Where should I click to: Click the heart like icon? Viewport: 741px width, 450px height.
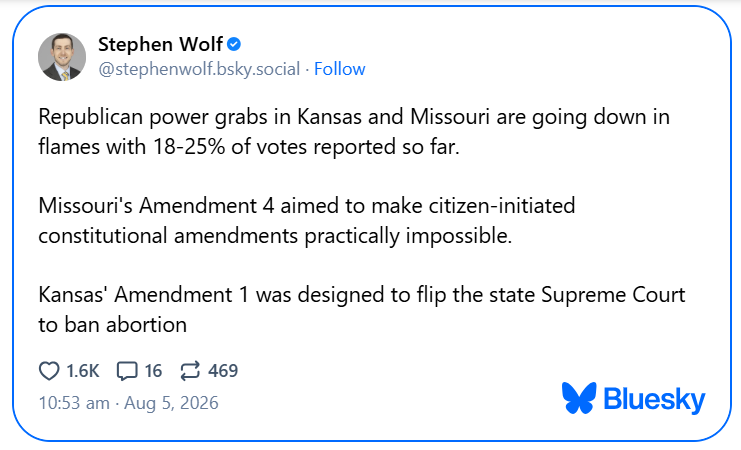(x=49, y=371)
